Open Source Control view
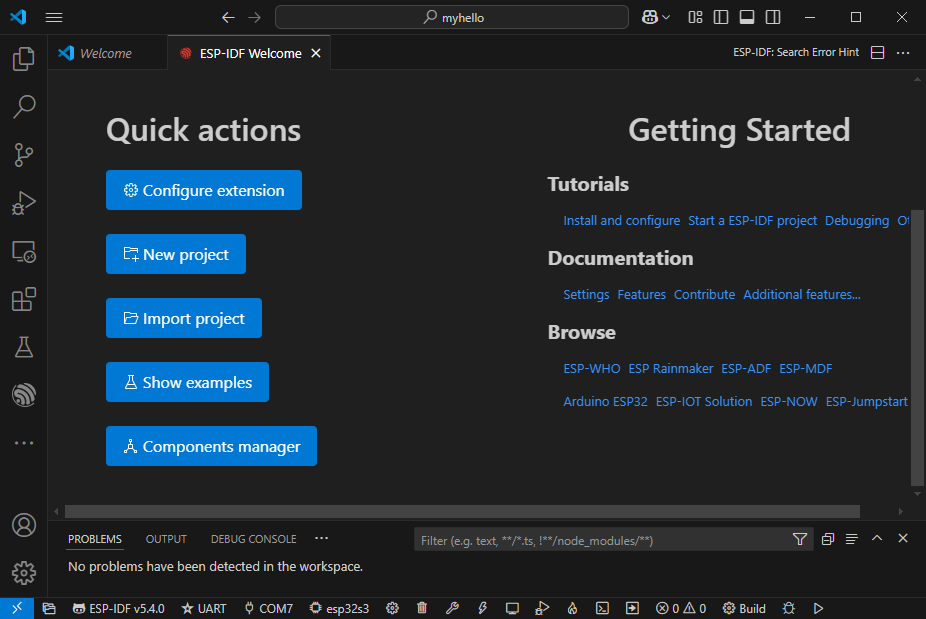The width and height of the screenshot is (926, 619). pyautogui.click(x=24, y=155)
